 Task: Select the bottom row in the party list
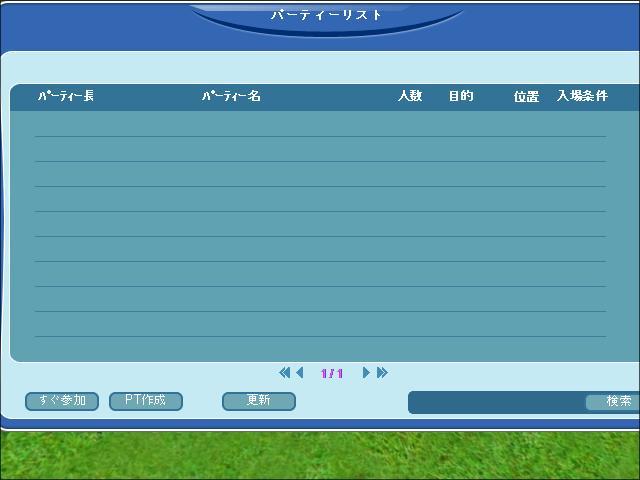coord(320,324)
